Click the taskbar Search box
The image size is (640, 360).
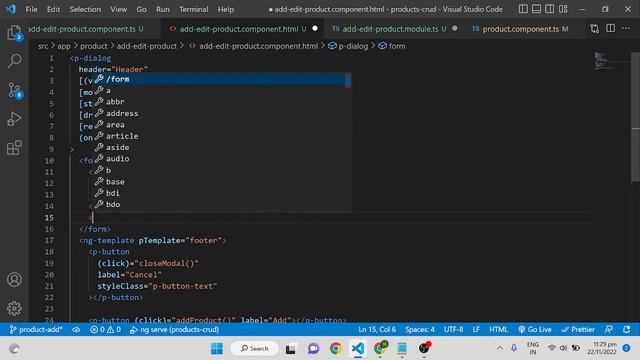pos(255,349)
